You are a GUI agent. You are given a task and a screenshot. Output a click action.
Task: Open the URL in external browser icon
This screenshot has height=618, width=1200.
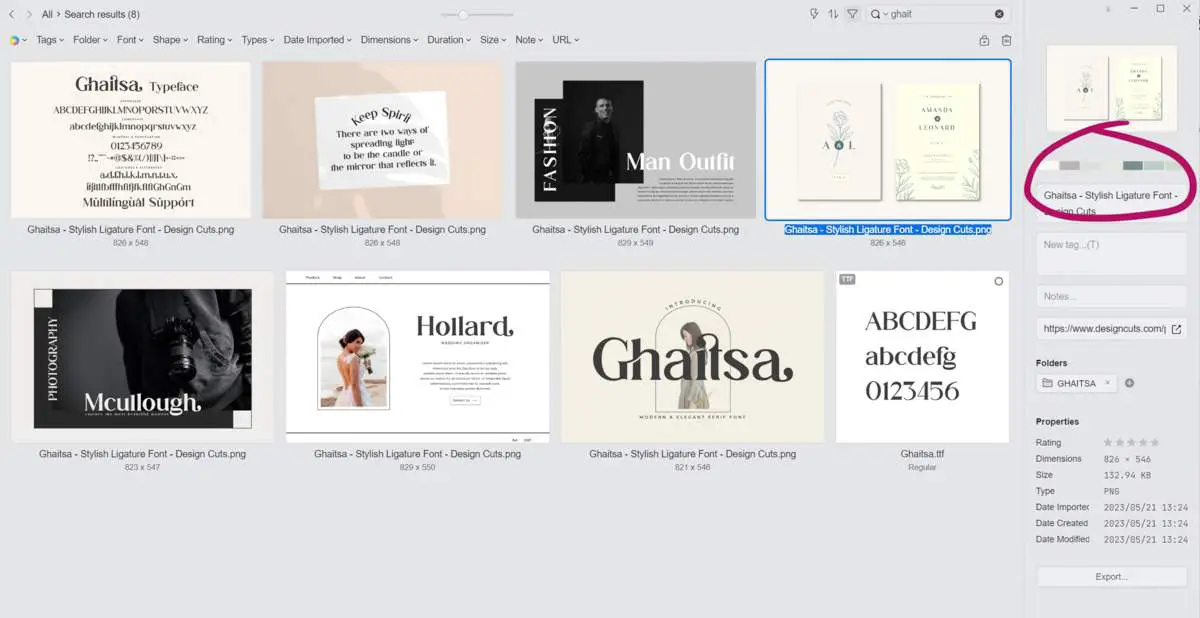(1176, 329)
